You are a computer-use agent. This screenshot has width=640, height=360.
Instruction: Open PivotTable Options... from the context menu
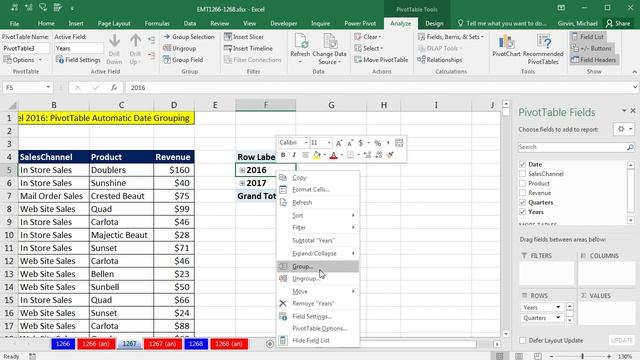(x=318, y=329)
